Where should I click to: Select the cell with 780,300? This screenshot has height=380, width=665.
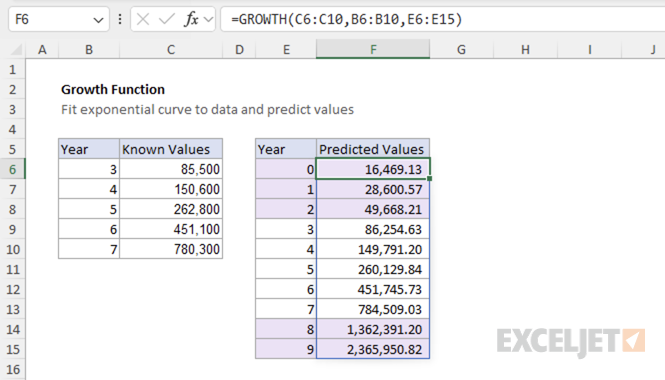coord(171,249)
